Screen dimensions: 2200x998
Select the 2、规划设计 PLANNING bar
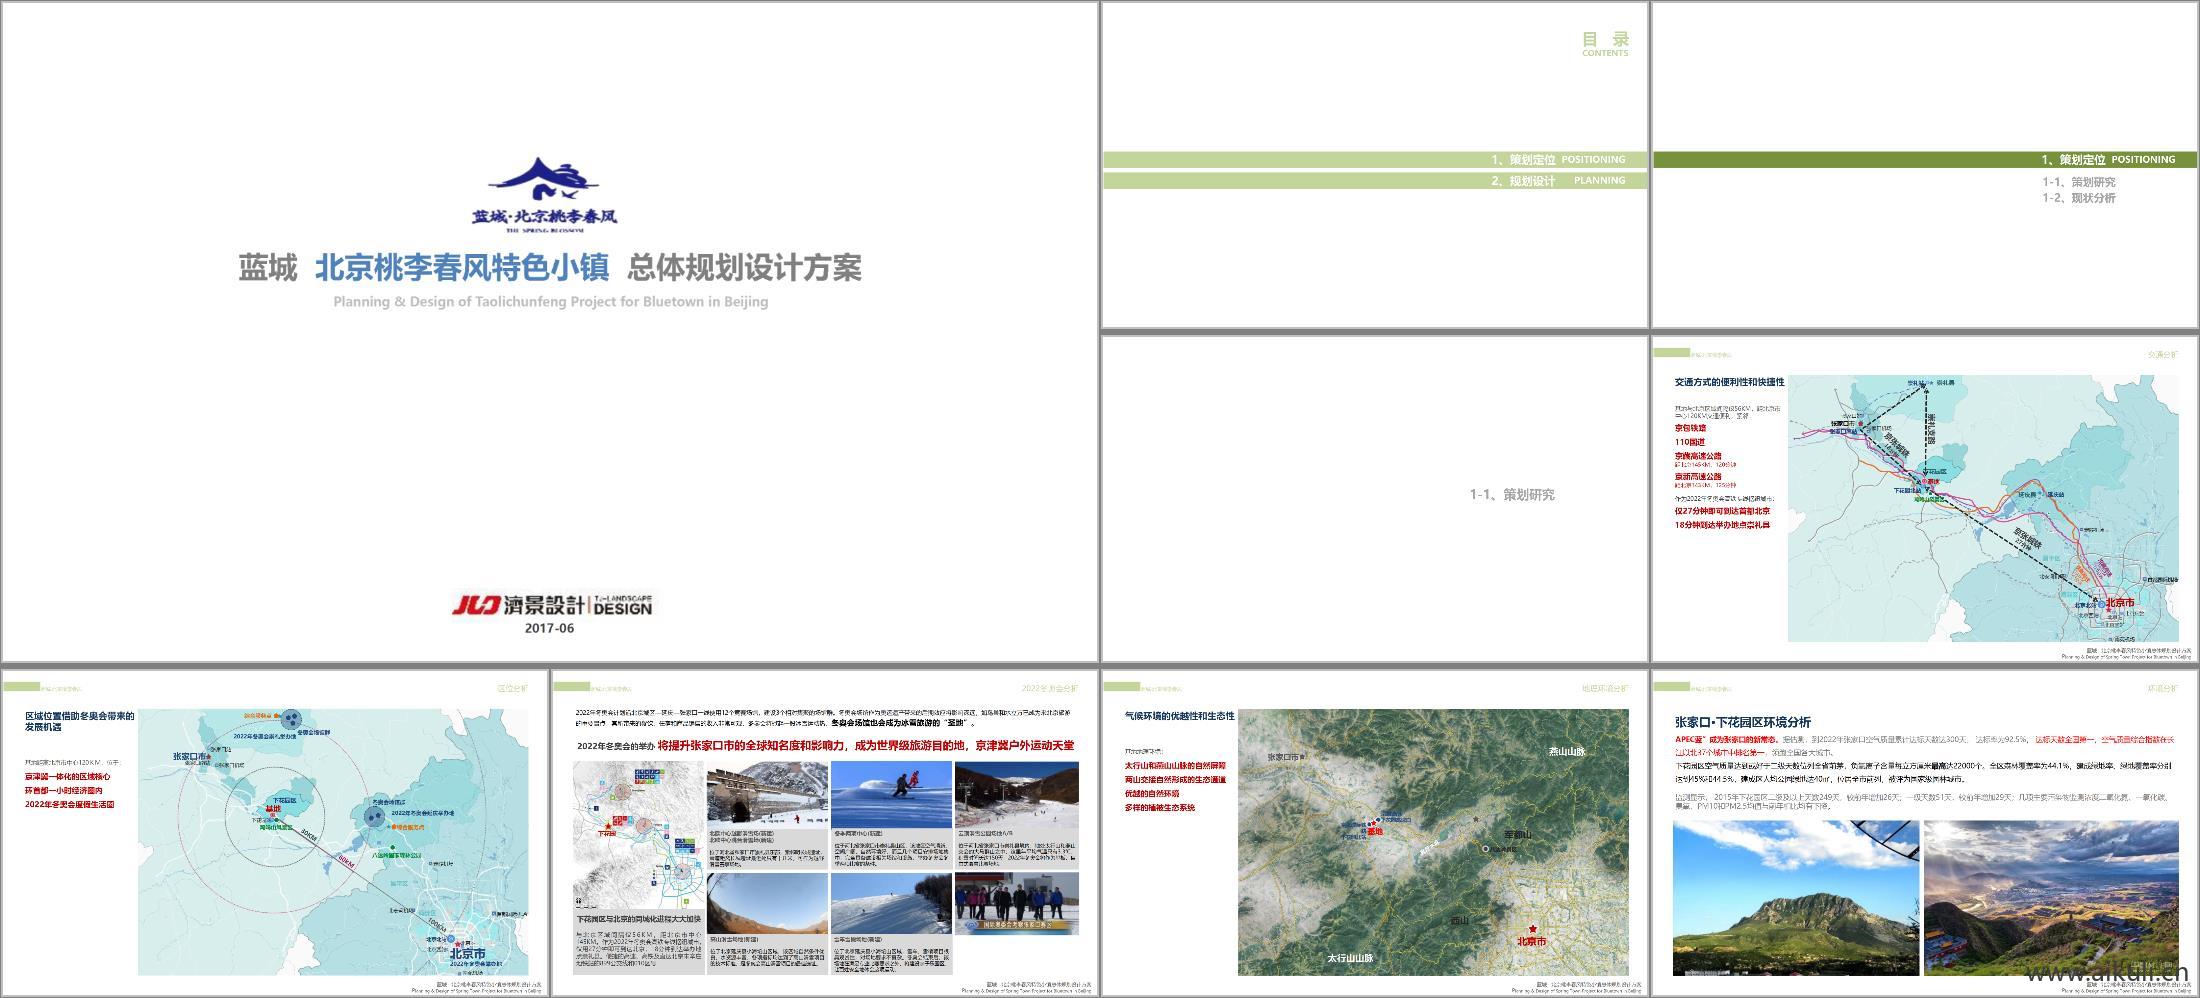(1374, 181)
